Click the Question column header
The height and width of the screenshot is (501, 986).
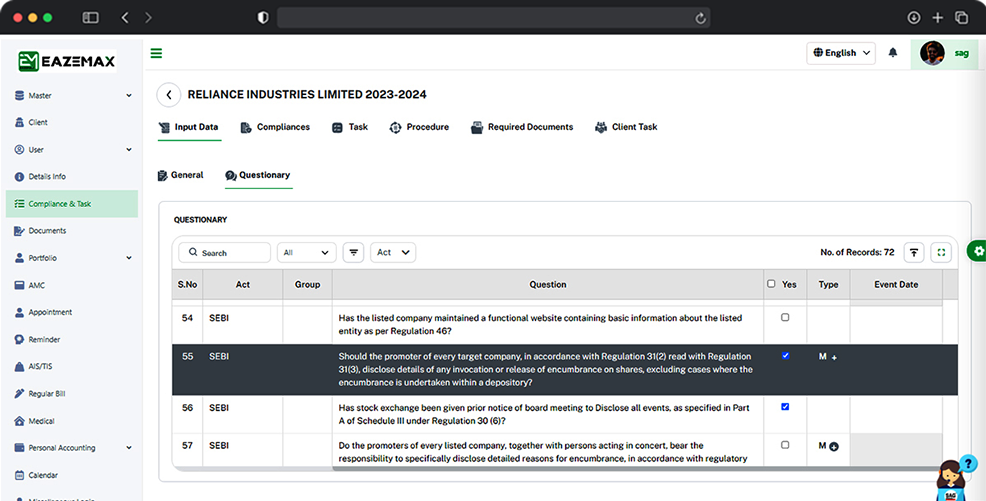click(x=548, y=285)
